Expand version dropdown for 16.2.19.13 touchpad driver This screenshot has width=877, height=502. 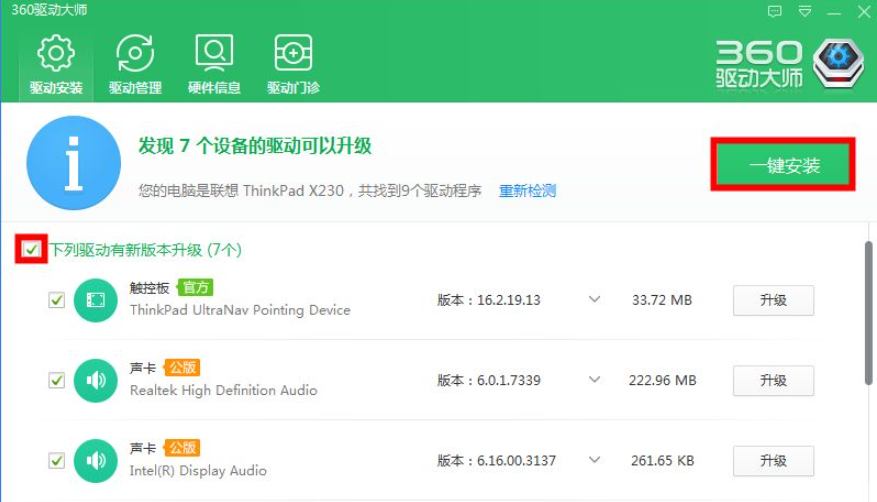tap(594, 300)
